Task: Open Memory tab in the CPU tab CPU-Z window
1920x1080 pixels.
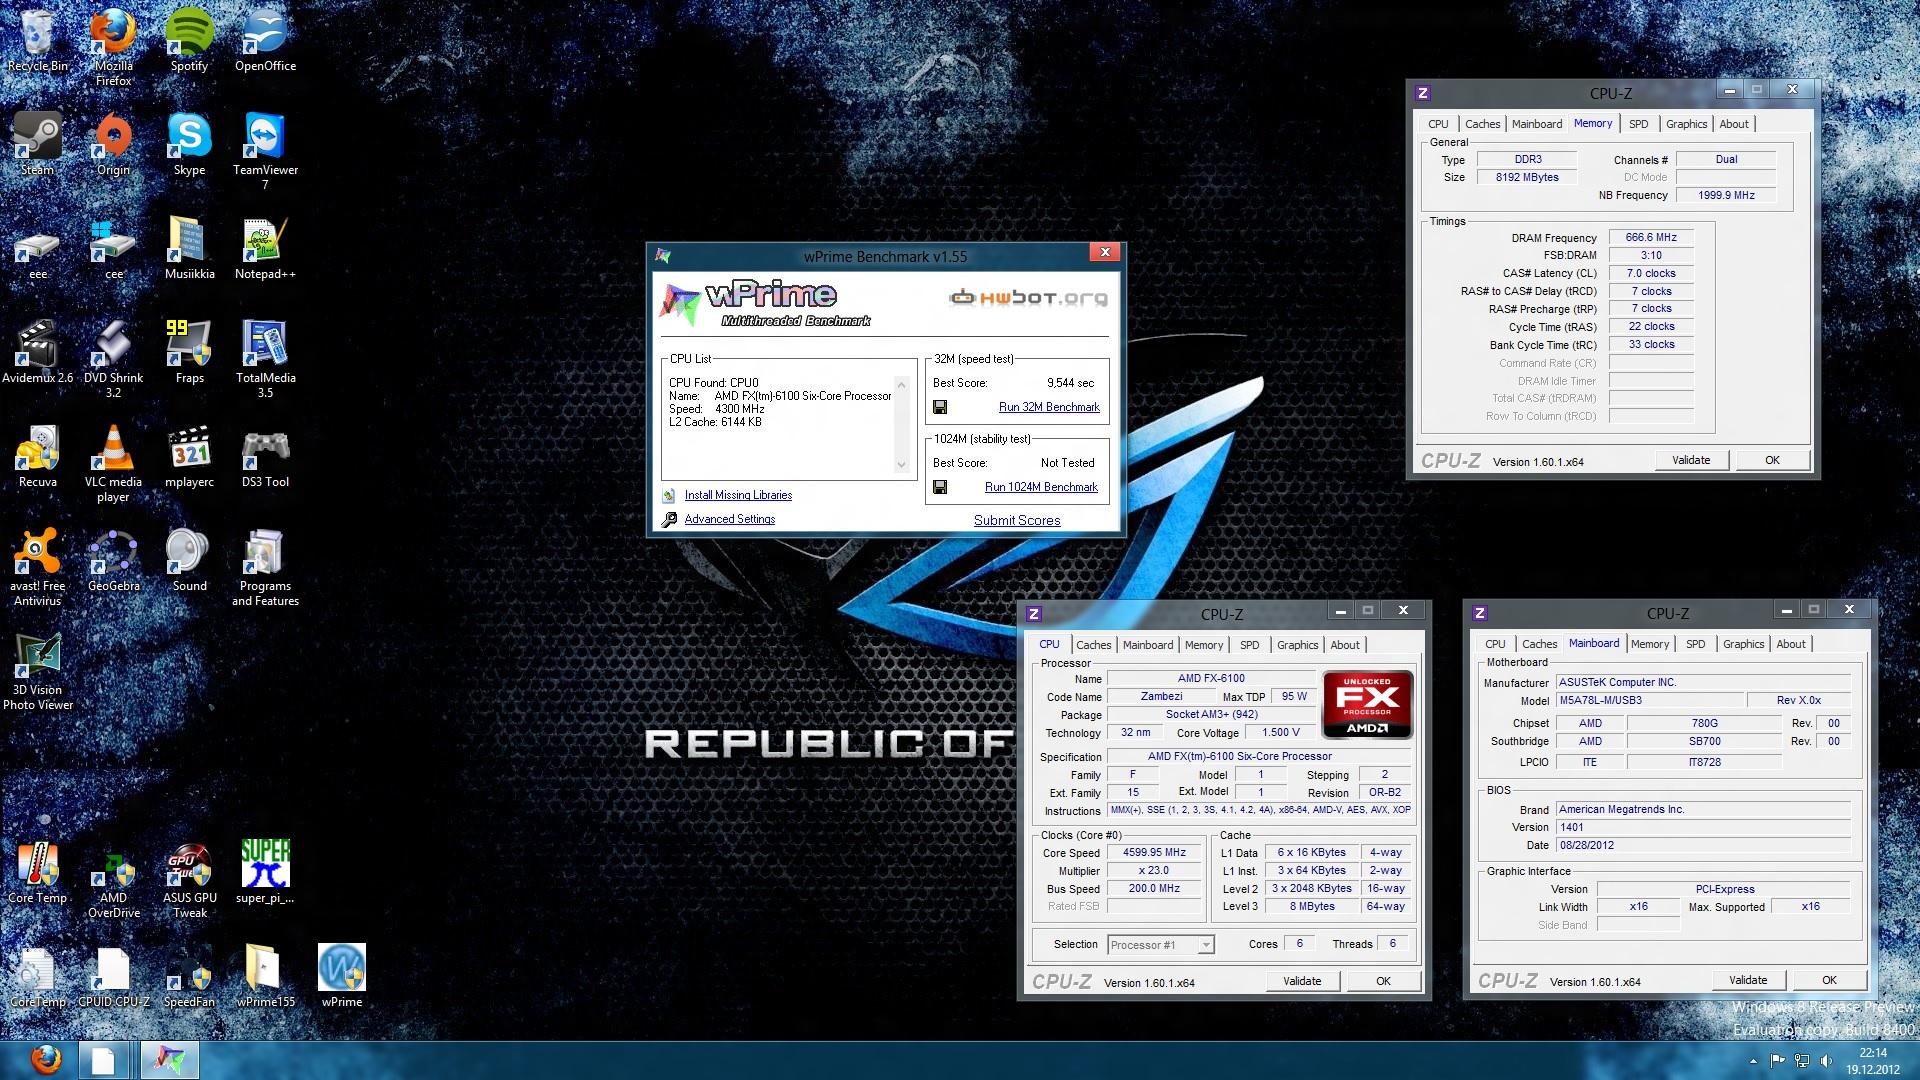Action: click(1204, 645)
